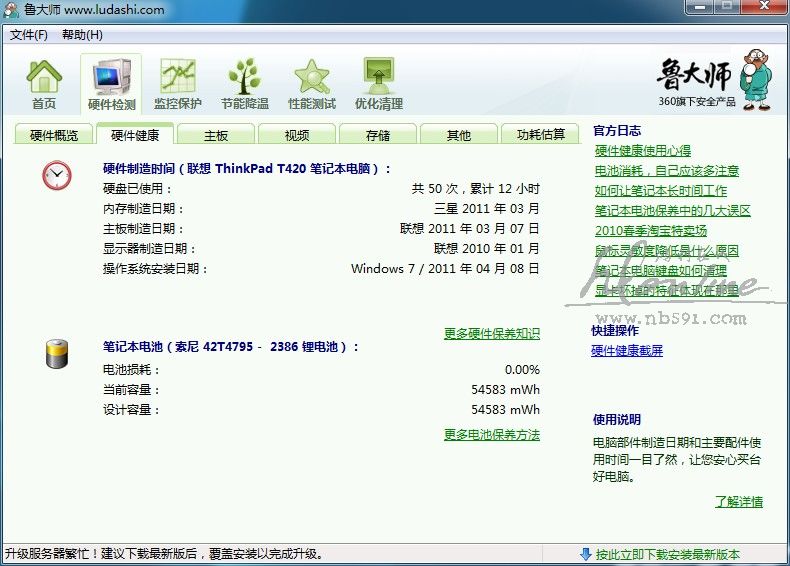The width and height of the screenshot is (790, 566).
Task: Open the 帮助(H) menu
Action: point(82,35)
